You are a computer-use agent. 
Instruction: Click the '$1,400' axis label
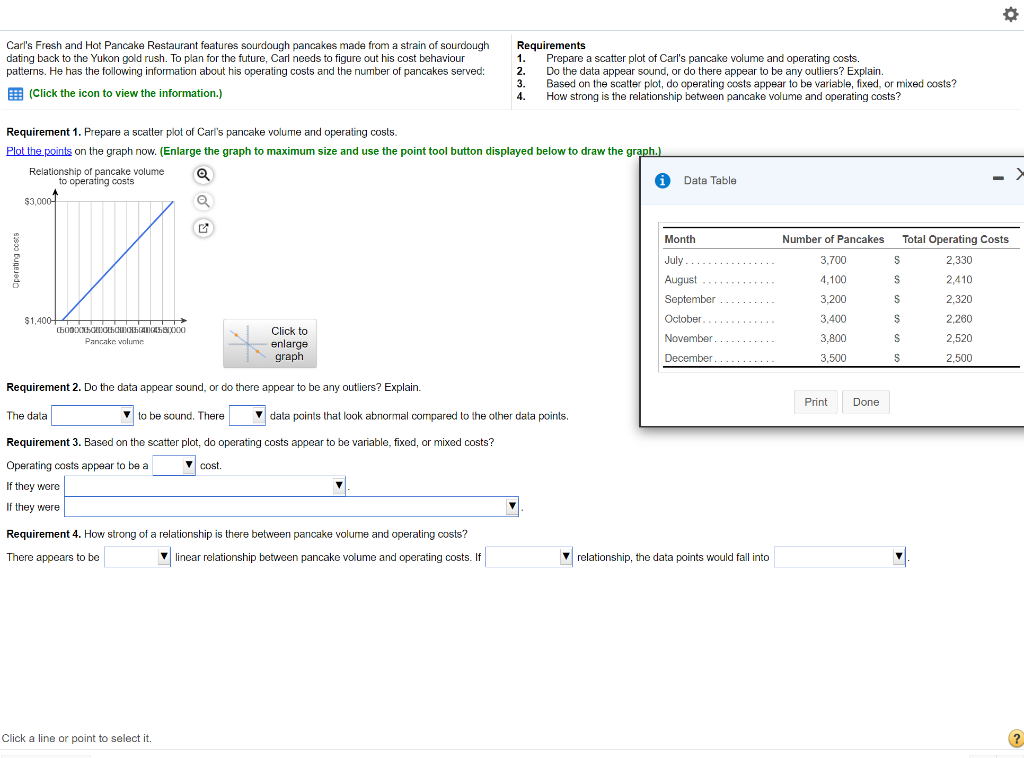(x=38, y=321)
